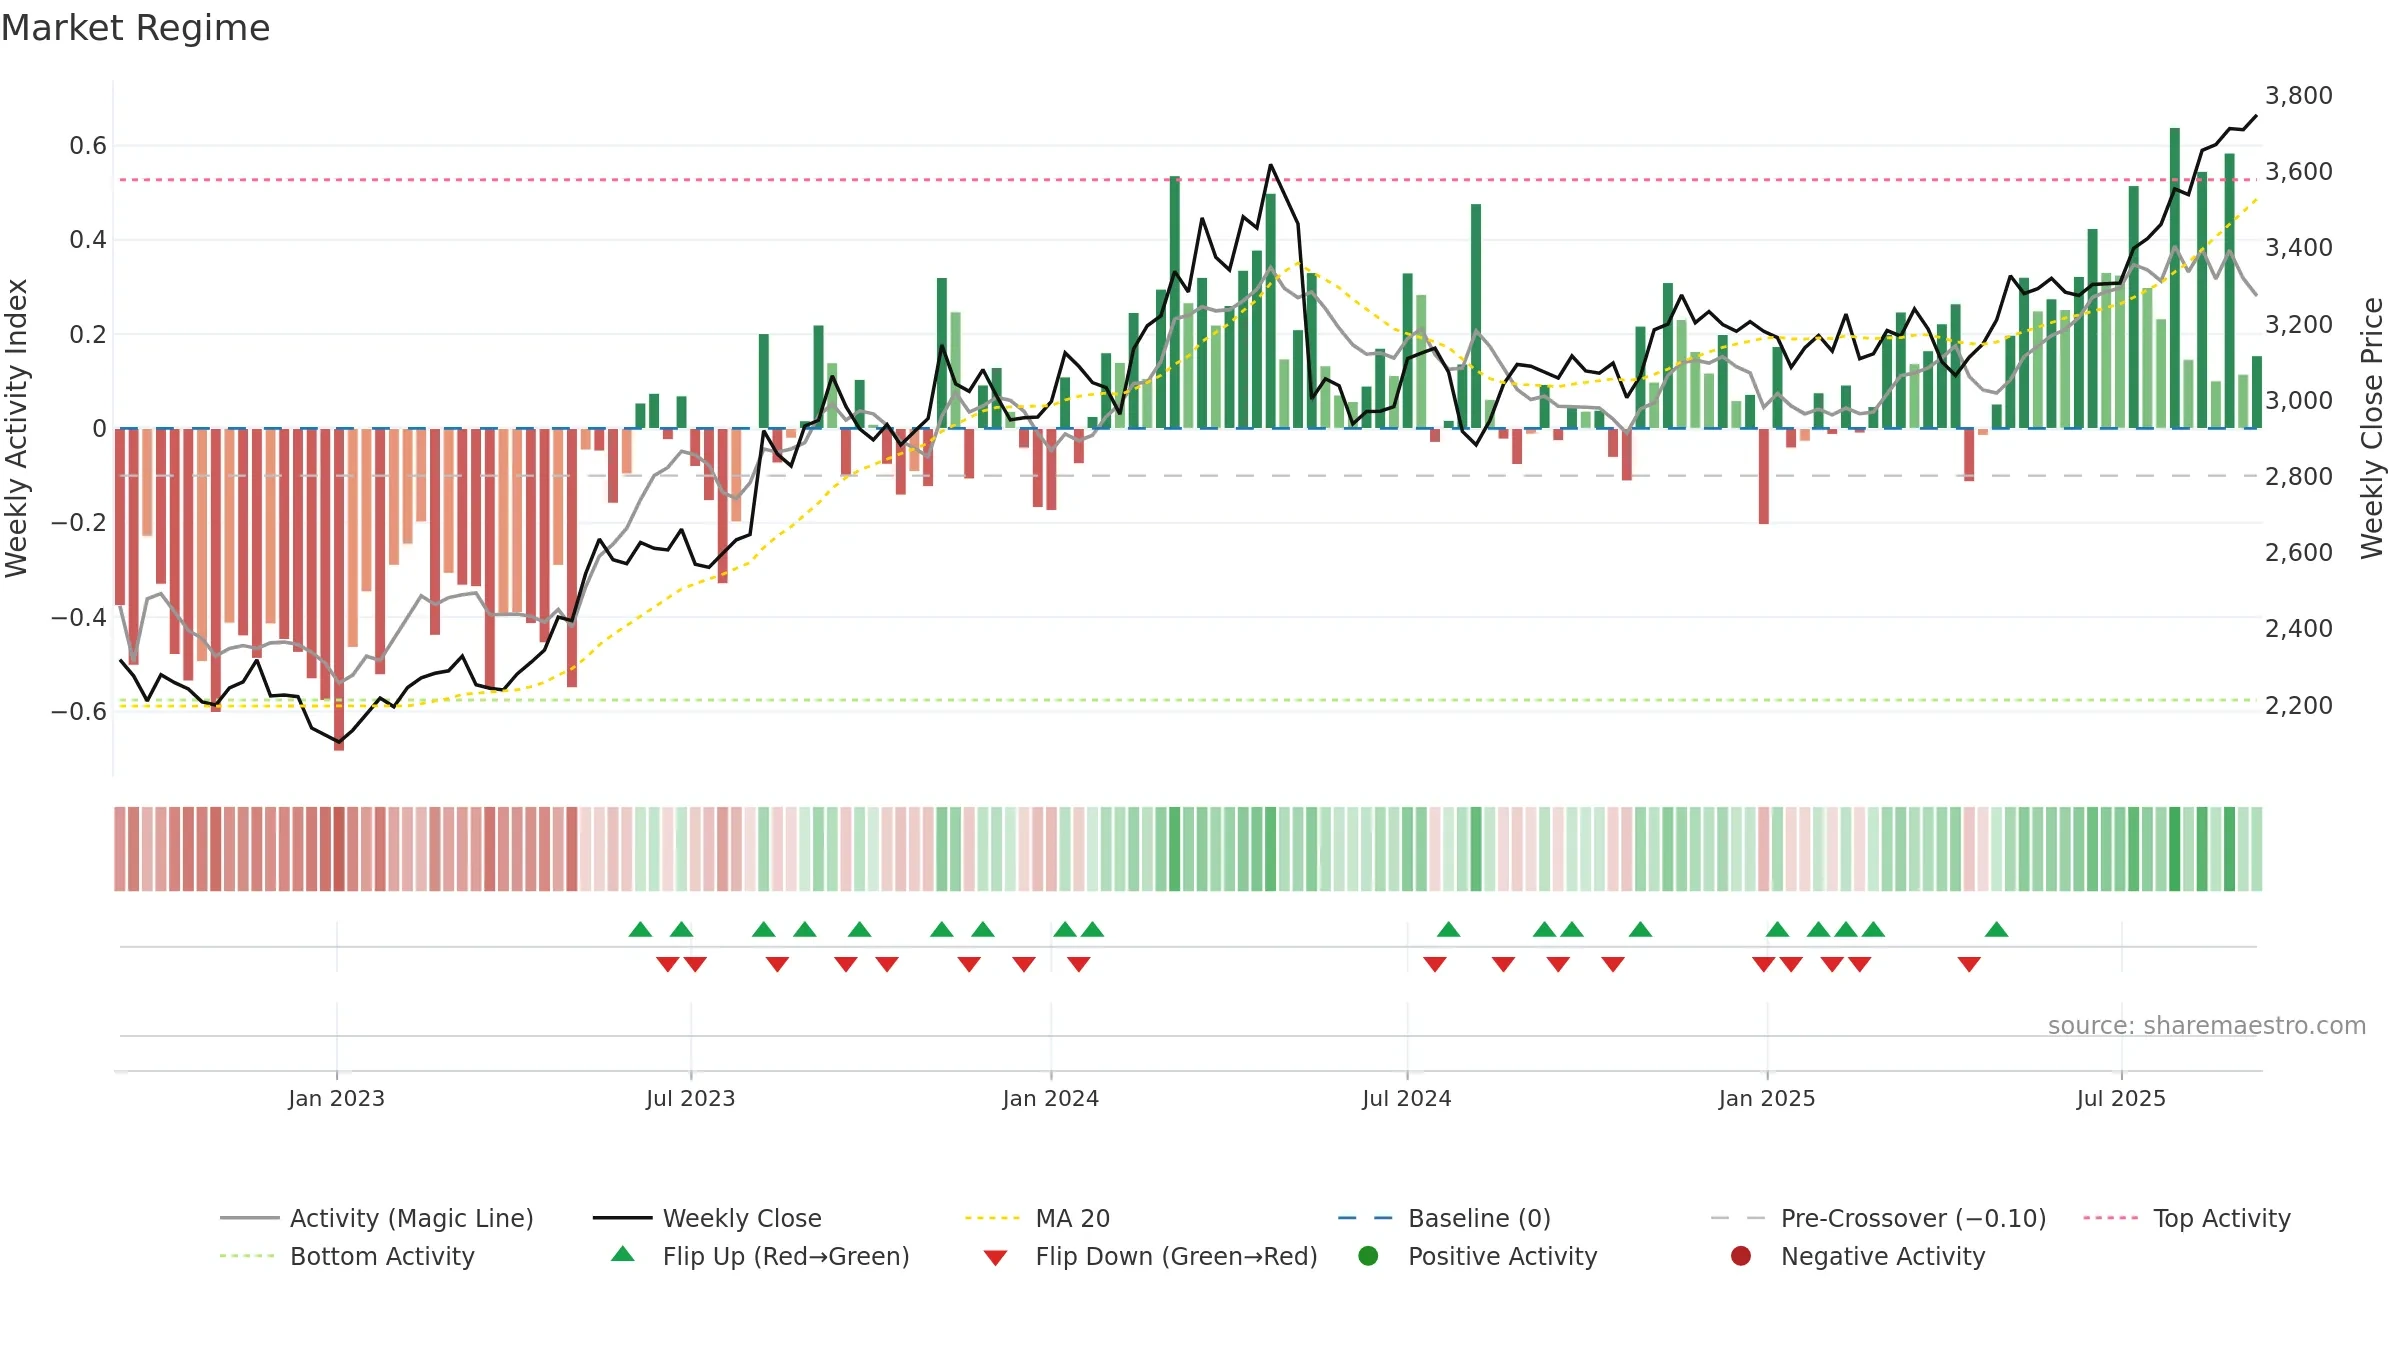2400x1350 pixels.
Task: Click the Positive Activity green circle icon
Action: pos(1369,1256)
